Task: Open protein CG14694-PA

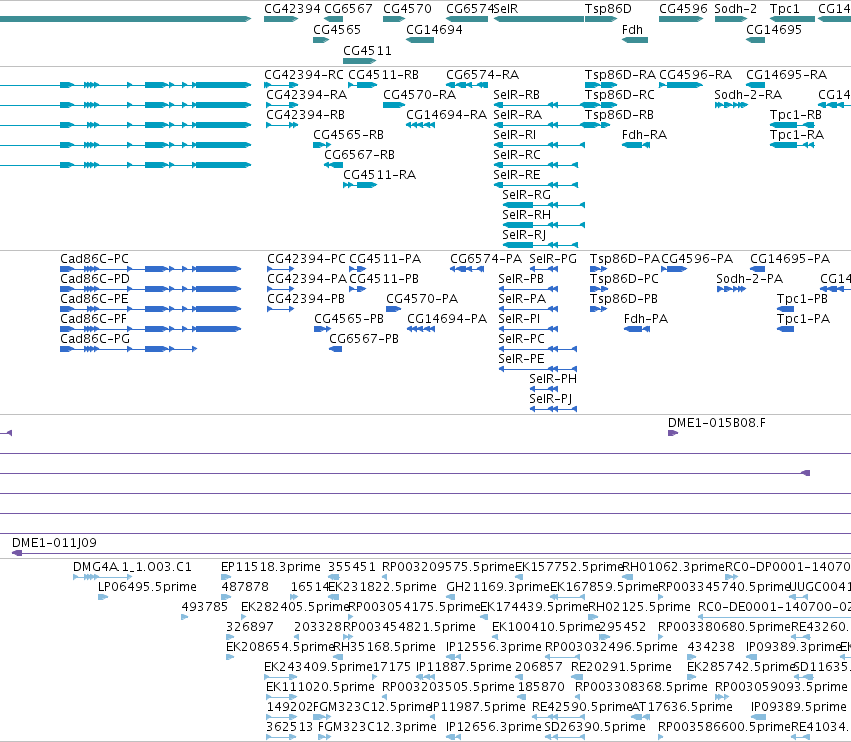Action: pyautogui.click(x=421, y=329)
